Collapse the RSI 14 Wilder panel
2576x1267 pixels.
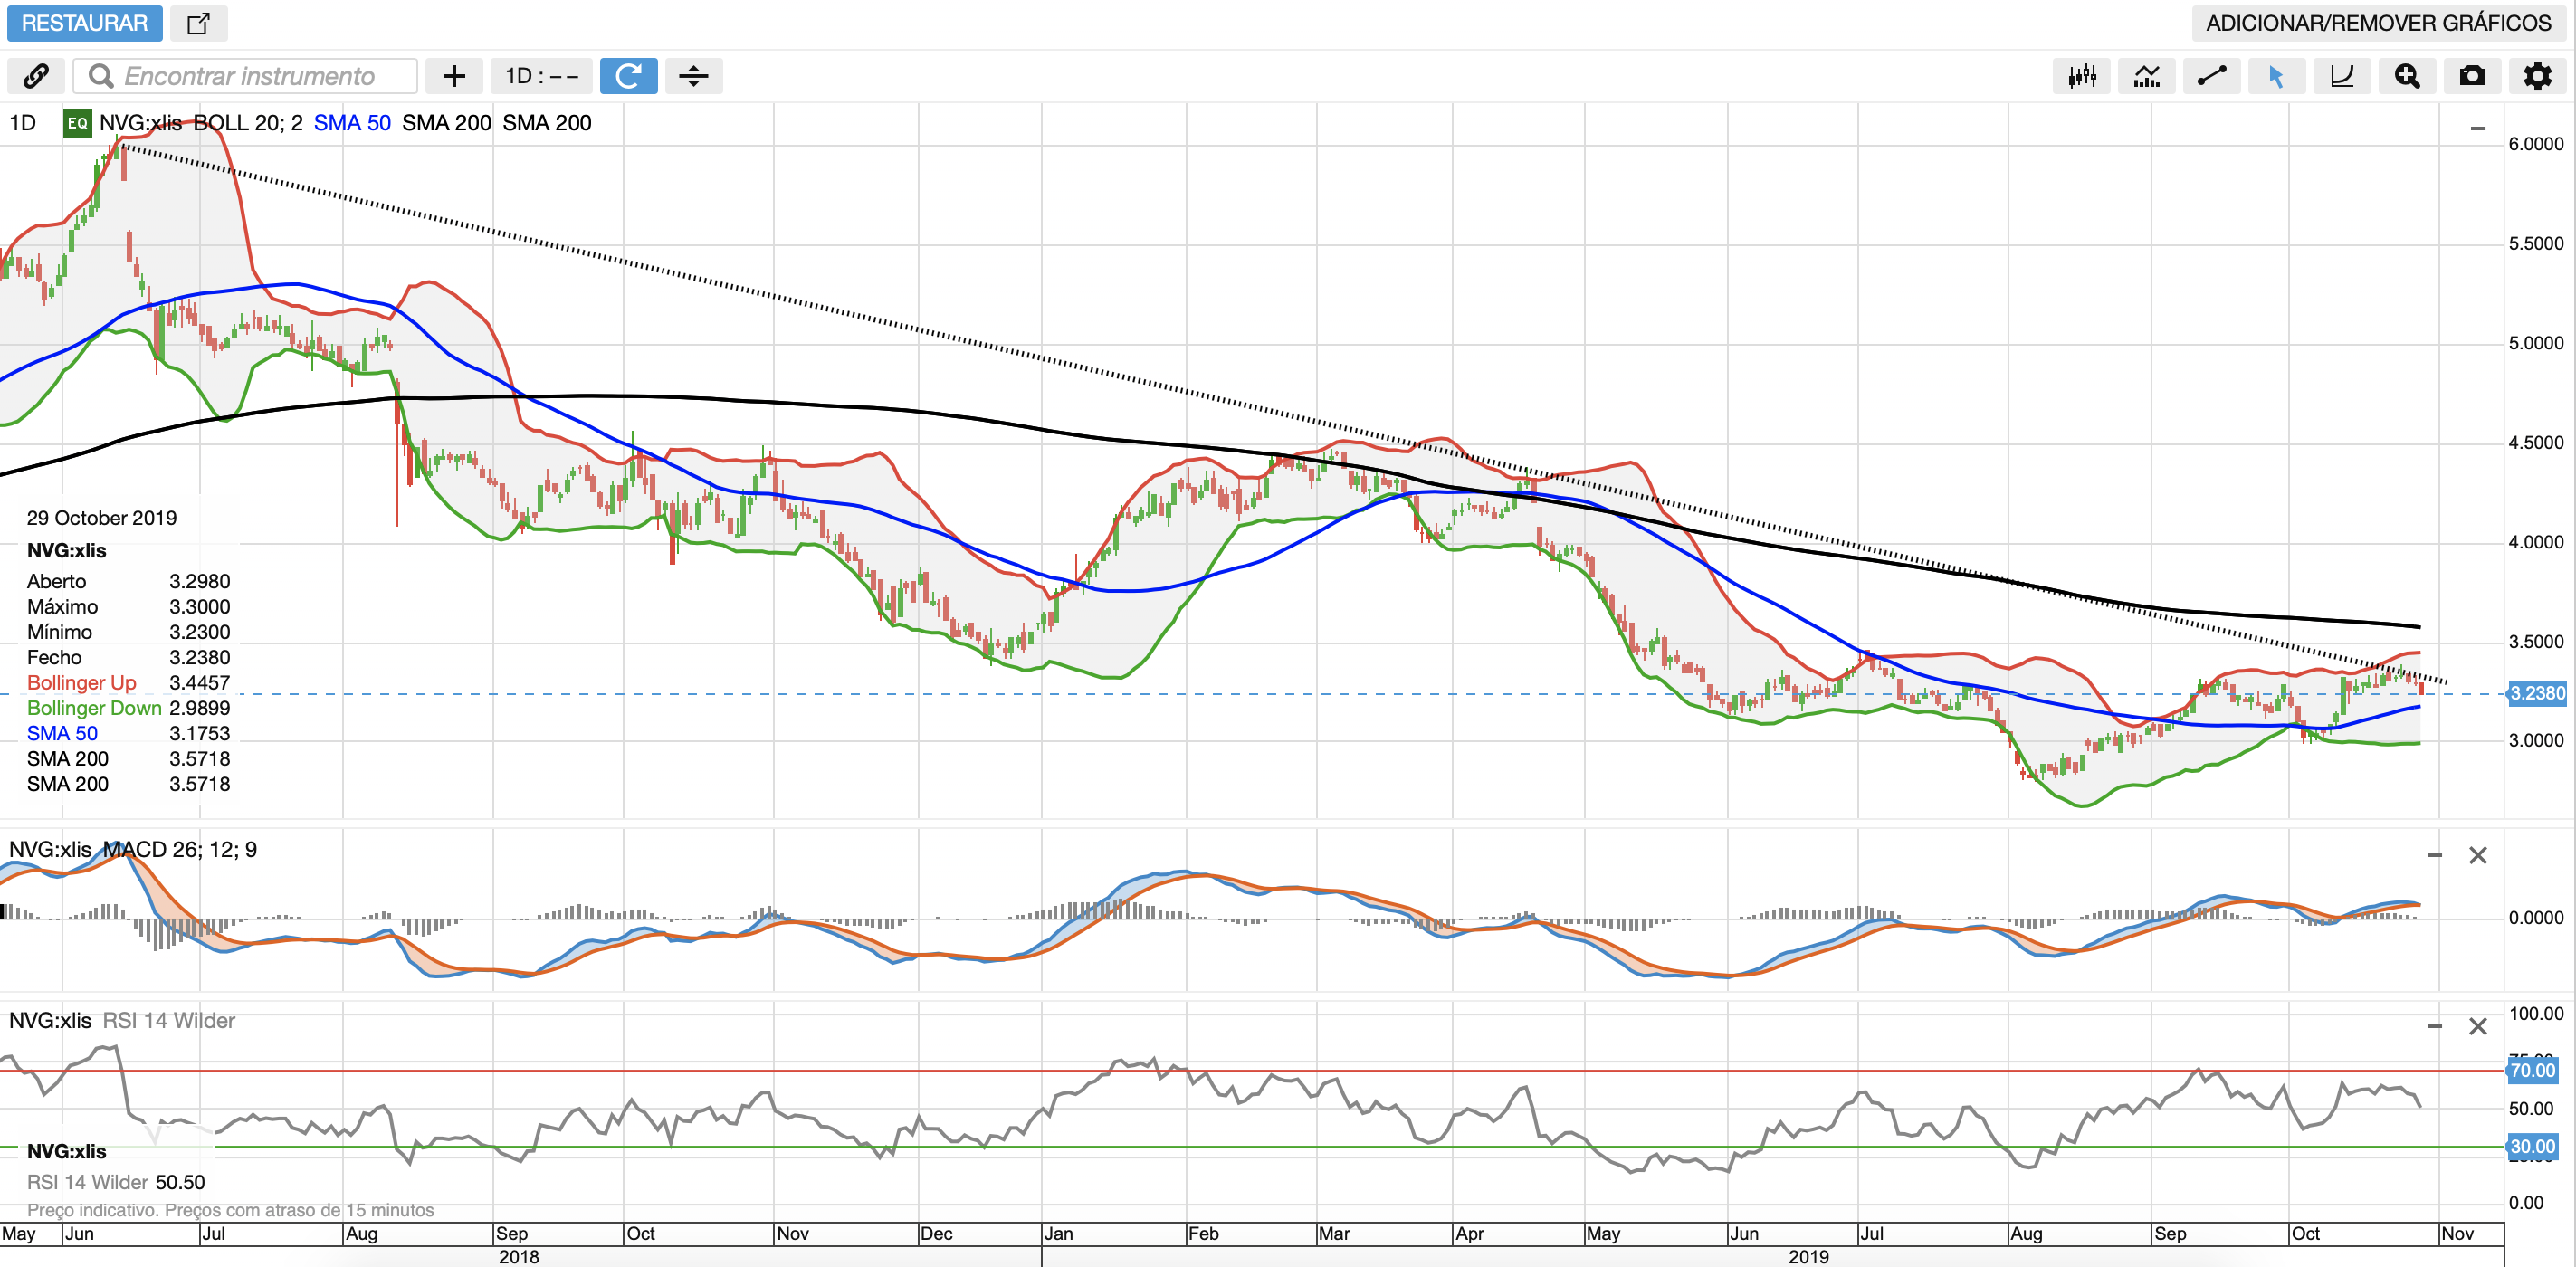click(2434, 1027)
